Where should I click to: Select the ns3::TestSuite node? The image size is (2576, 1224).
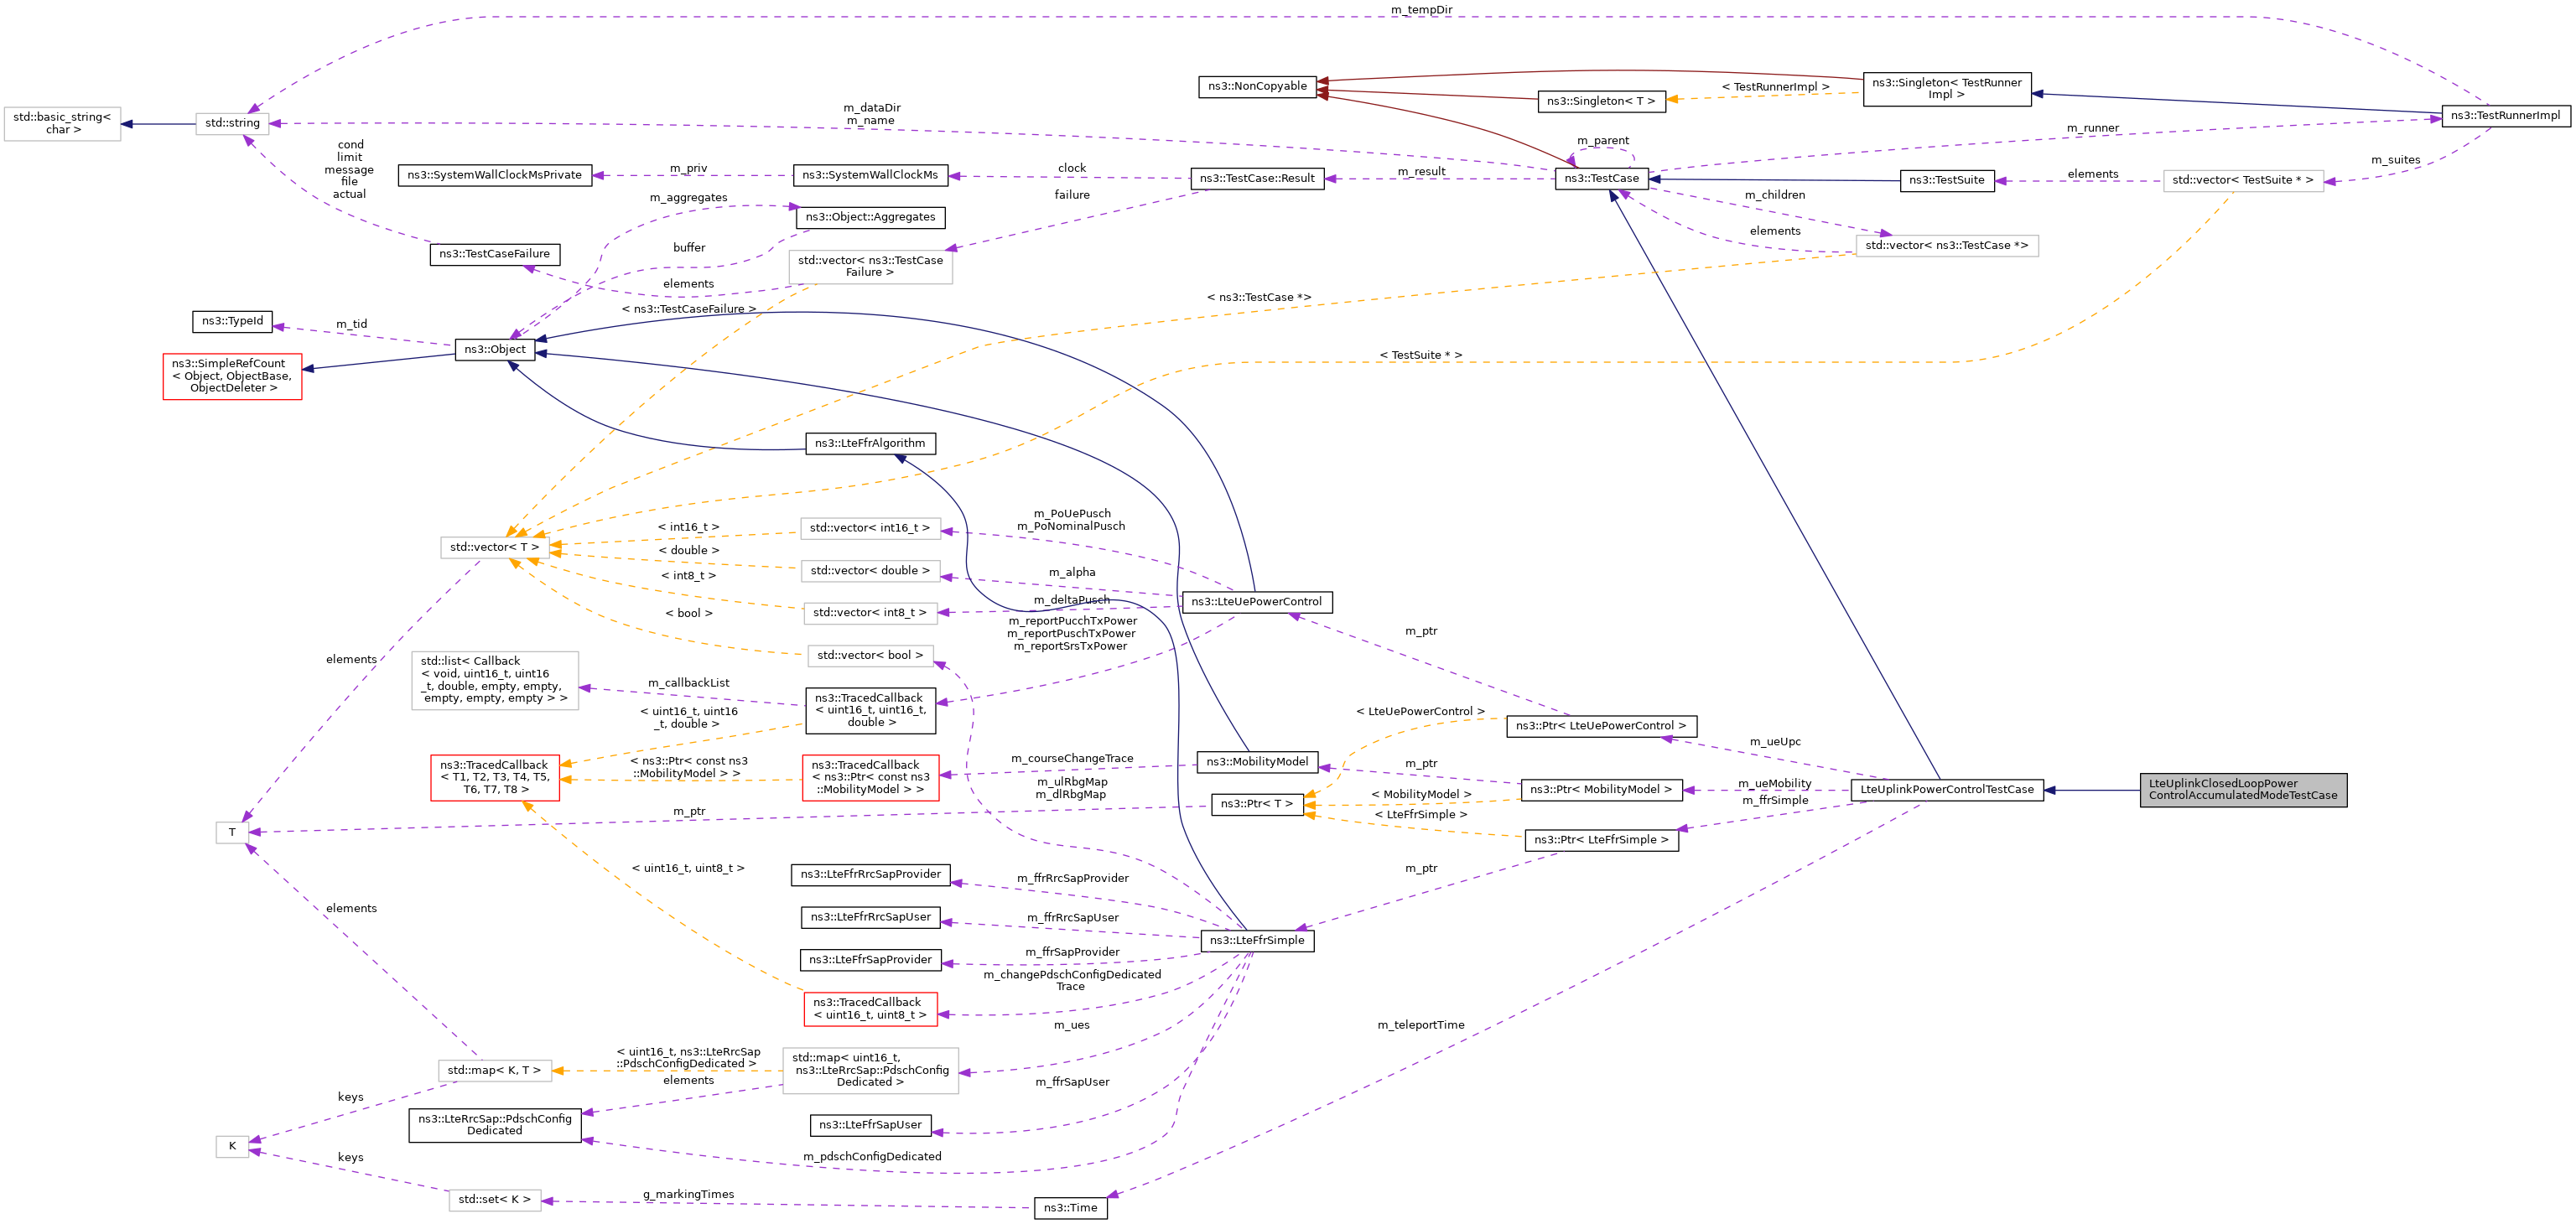click(x=1946, y=180)
